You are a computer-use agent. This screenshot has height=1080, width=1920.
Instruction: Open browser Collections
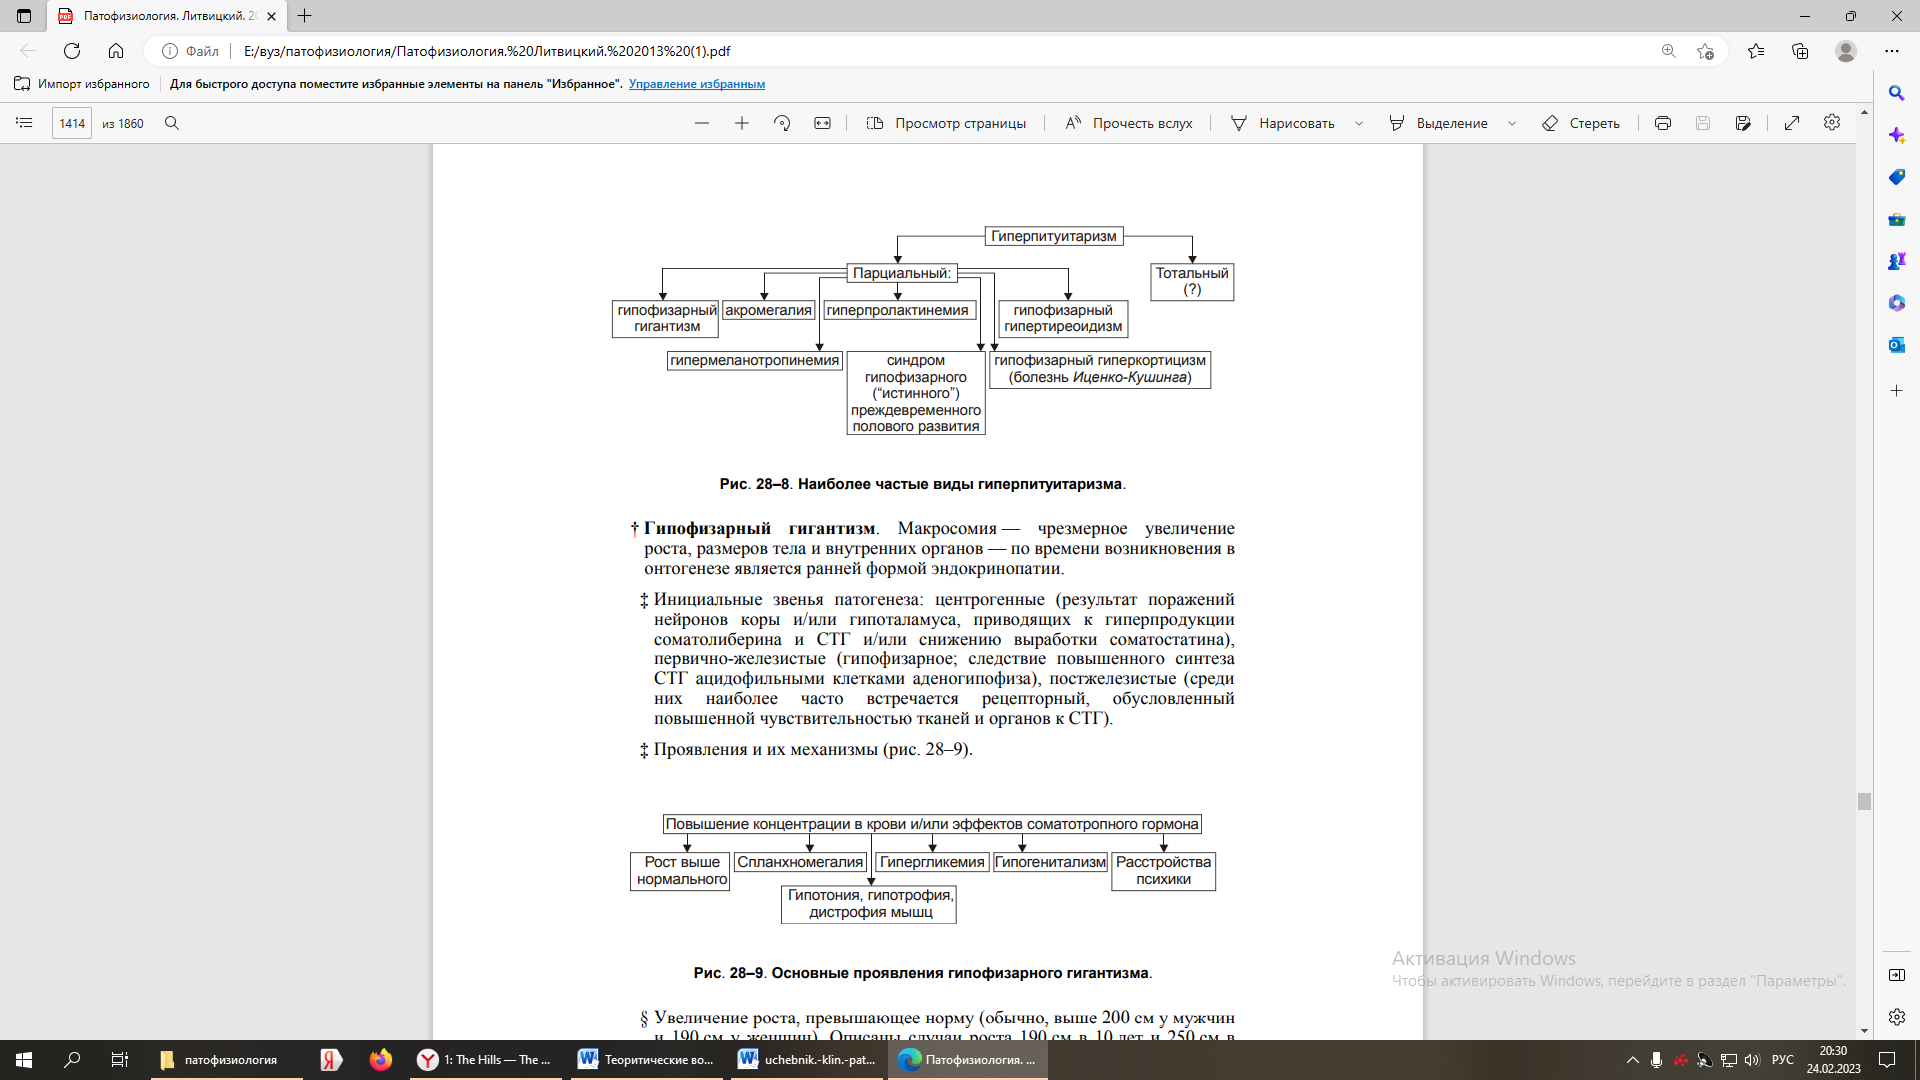(x=1801, y=51)
